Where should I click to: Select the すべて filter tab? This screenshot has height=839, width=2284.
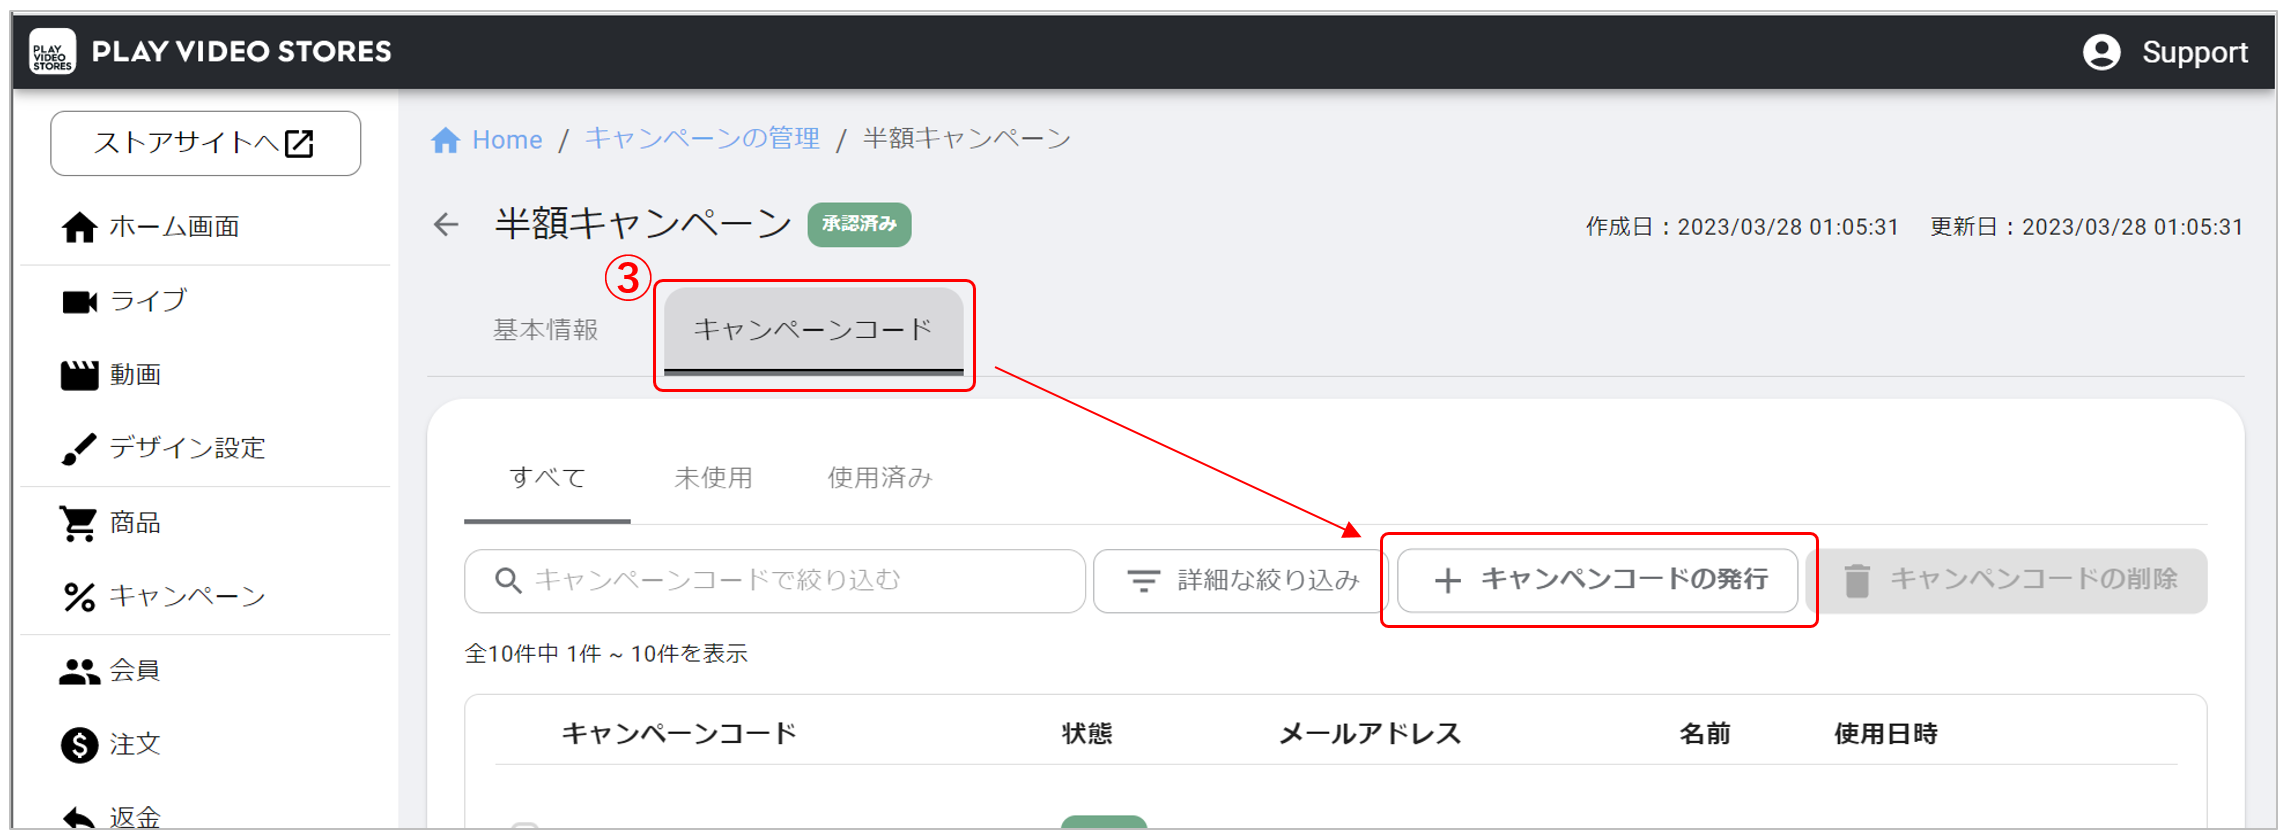547,478
